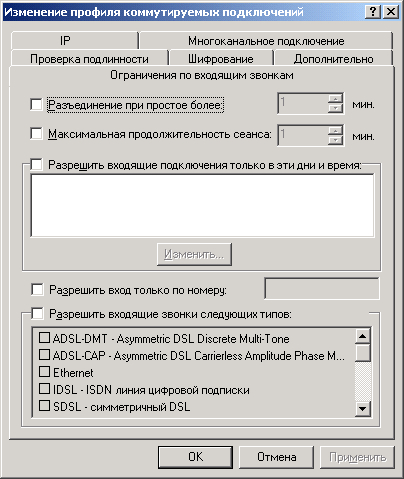Click the phone number input field
This screenshot has width=404, height=479.
322,289
